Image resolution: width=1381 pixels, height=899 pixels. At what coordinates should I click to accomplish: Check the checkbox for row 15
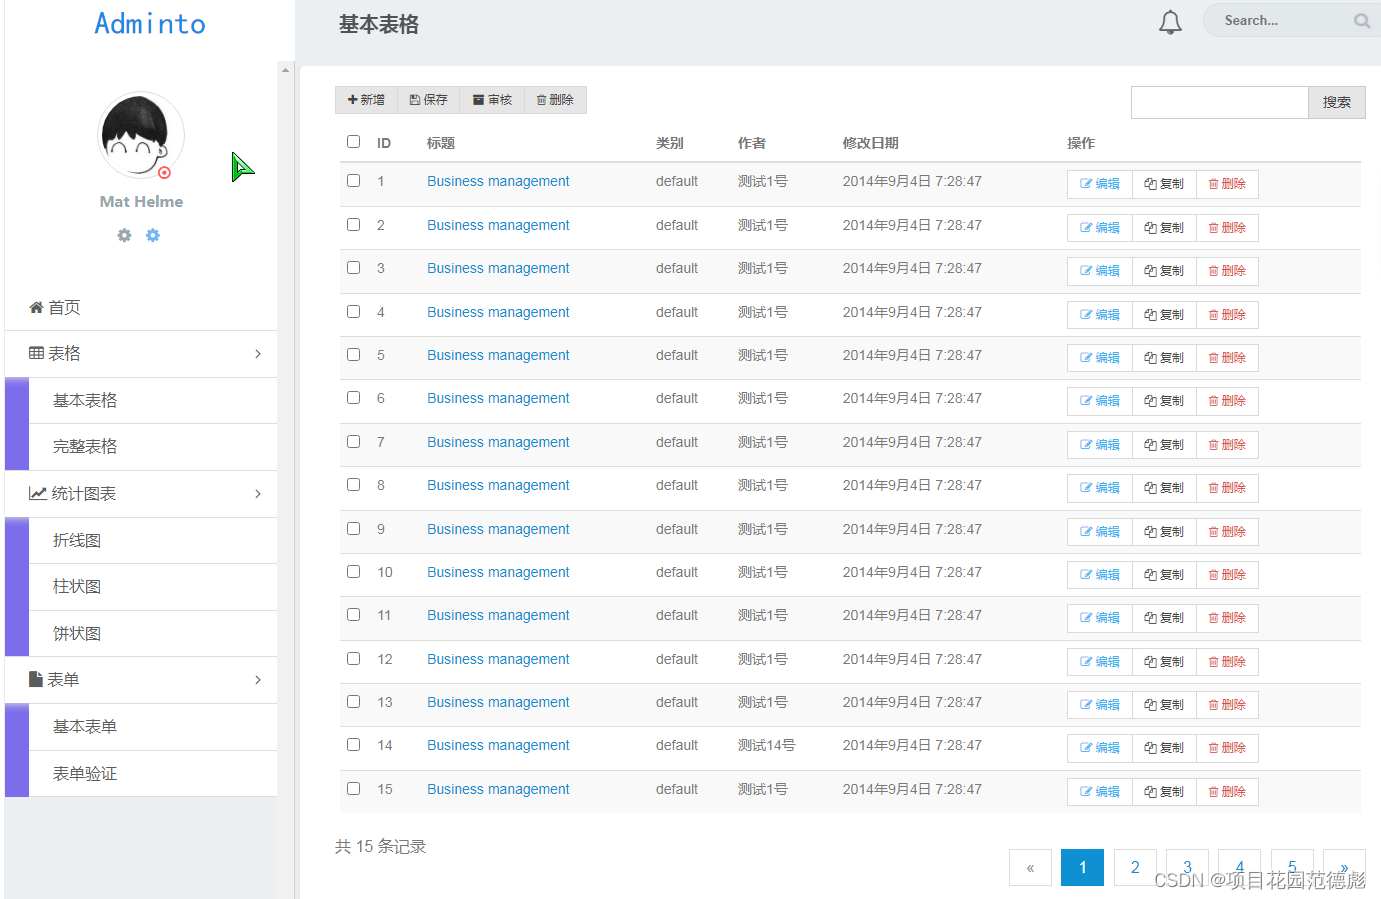tap(353, 789)
